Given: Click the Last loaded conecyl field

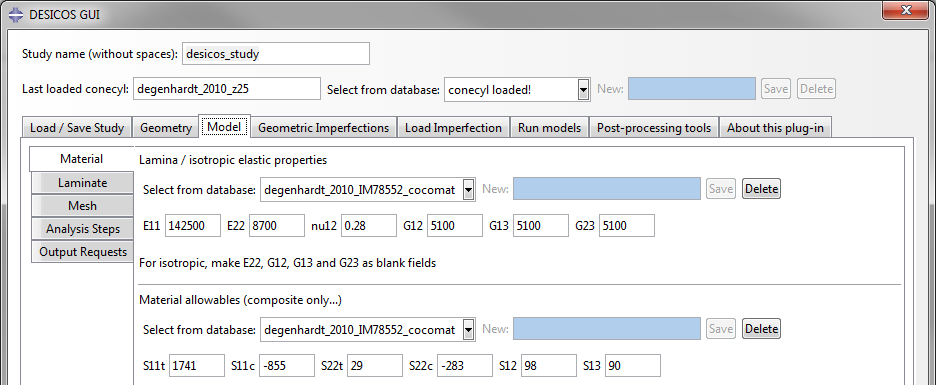Looking at the screenshot, I should tap(227, 89).
